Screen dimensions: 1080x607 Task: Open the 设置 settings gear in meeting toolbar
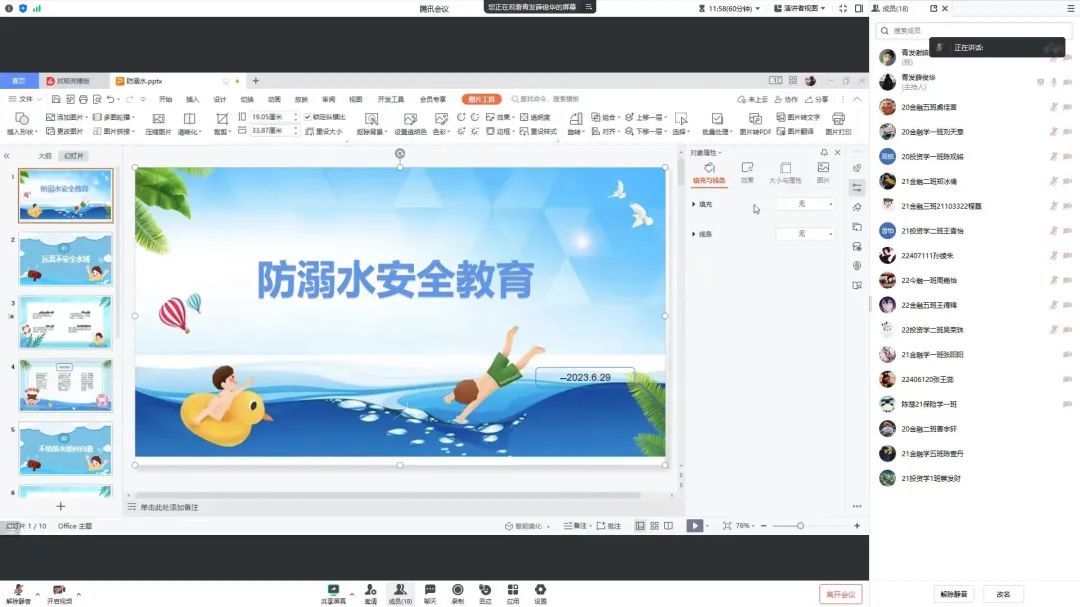pyautogui.click(x=540, y=590)
